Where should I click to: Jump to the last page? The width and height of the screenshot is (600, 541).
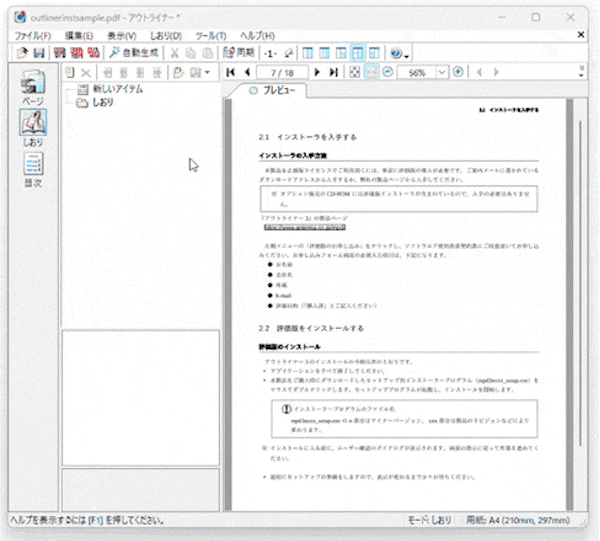[x=333, y=73]
